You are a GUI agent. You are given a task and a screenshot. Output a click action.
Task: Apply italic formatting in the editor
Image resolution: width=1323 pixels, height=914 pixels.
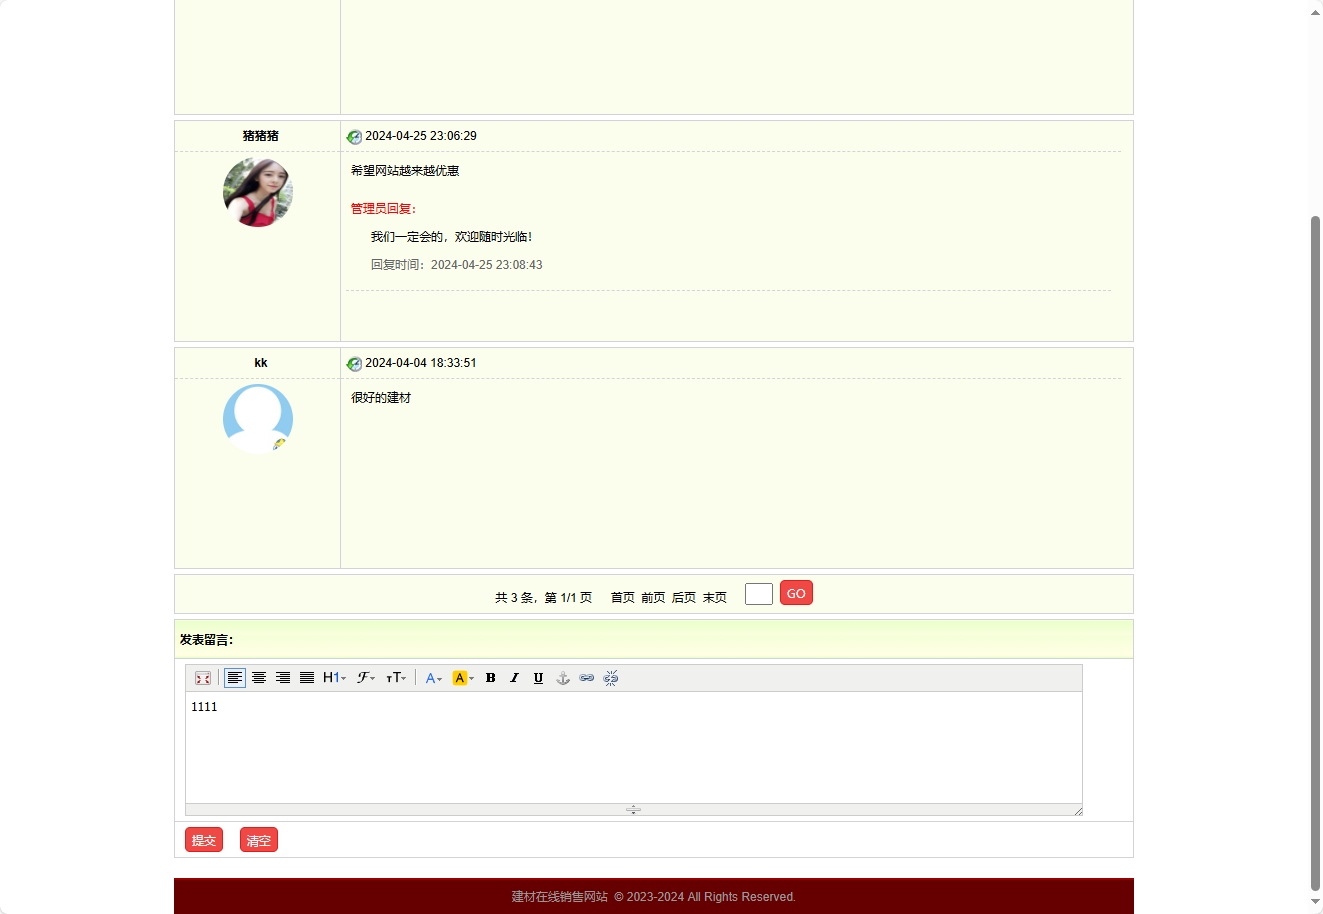pos(514,677)
